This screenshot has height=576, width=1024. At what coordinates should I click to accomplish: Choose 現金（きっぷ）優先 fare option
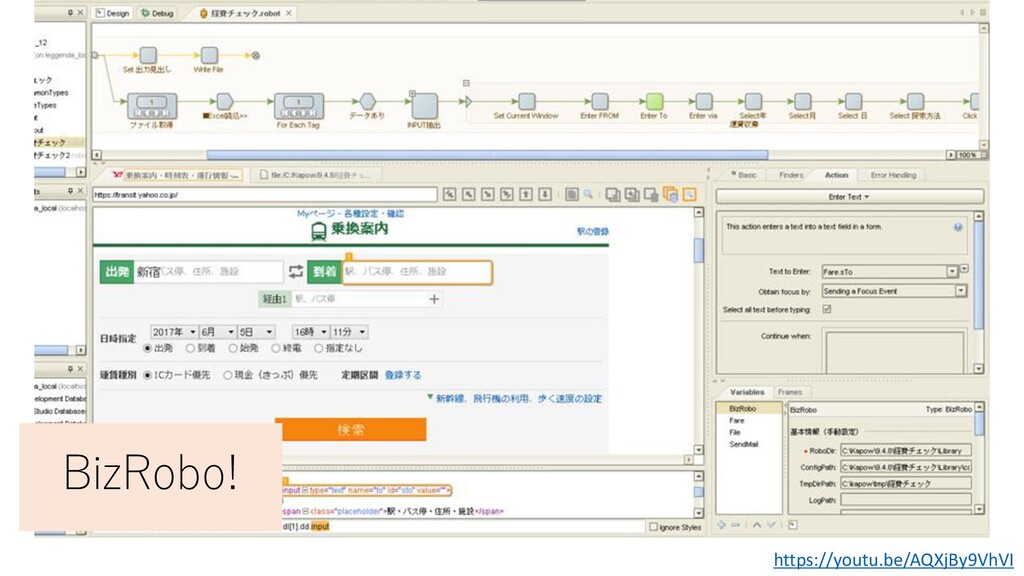coord(227,375)
